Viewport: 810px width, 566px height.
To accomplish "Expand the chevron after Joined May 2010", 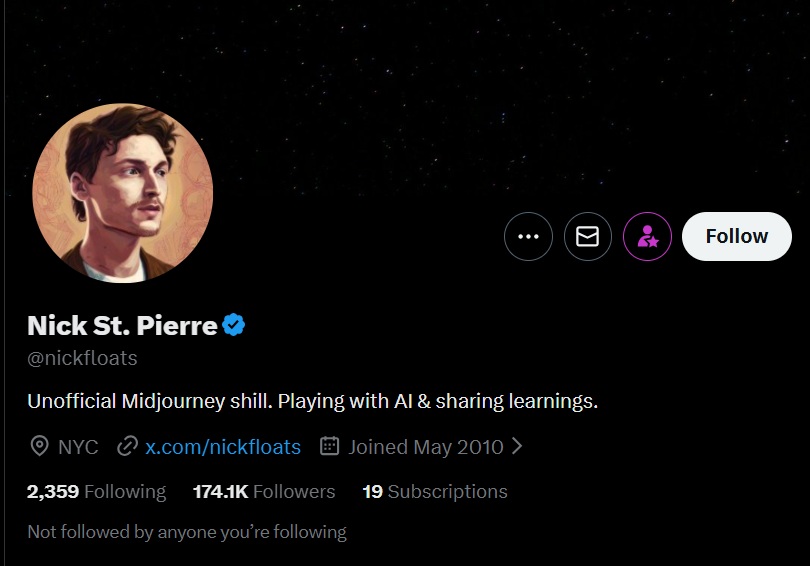I will click(517, 446).
